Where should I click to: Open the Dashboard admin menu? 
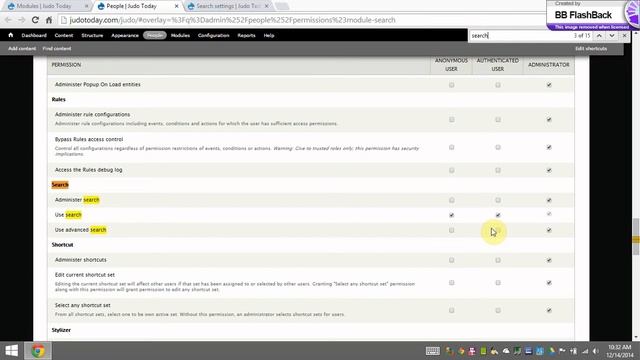coord(34,36)
